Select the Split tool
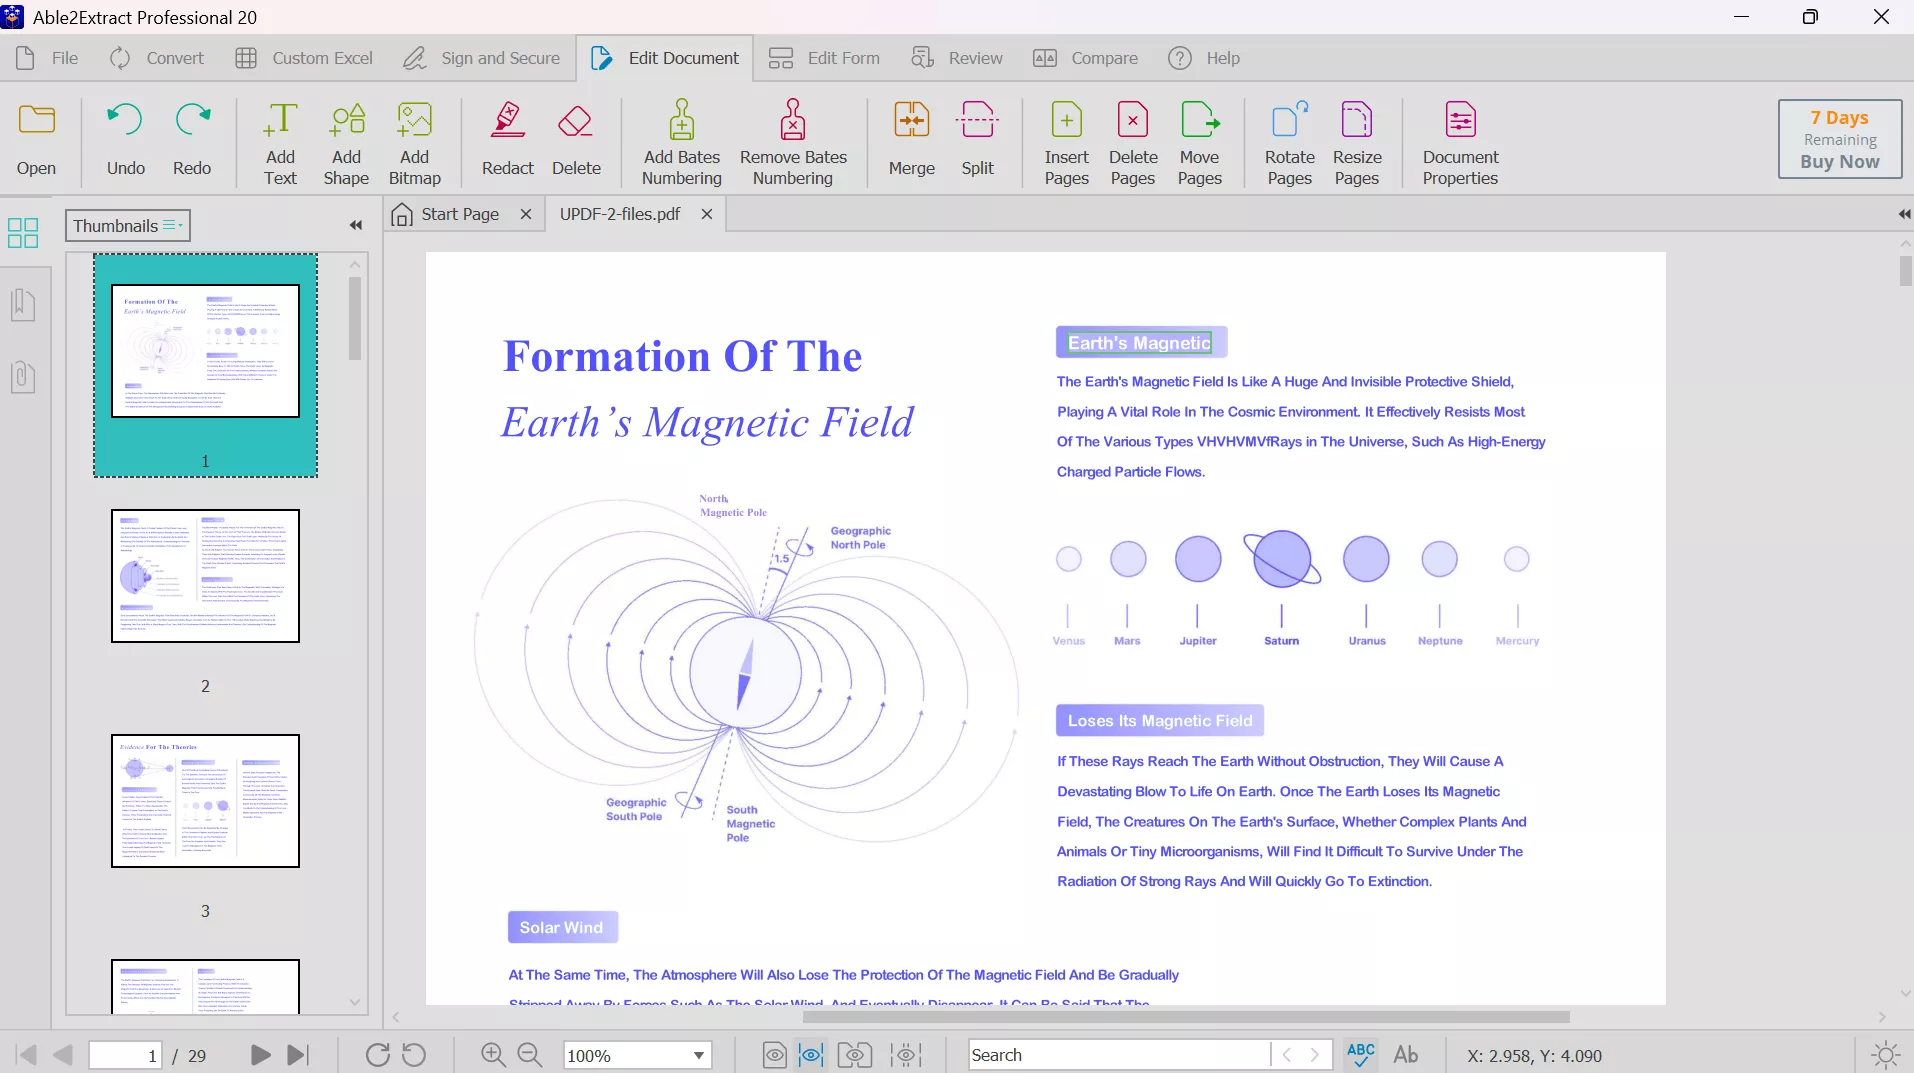 click(x=977, y=140)
